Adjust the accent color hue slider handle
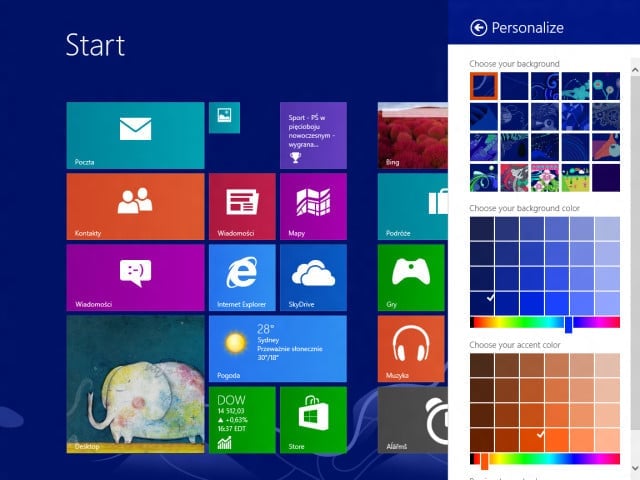Image resolution: width=640 pixels, height=480 pixels. coord(484,461)
